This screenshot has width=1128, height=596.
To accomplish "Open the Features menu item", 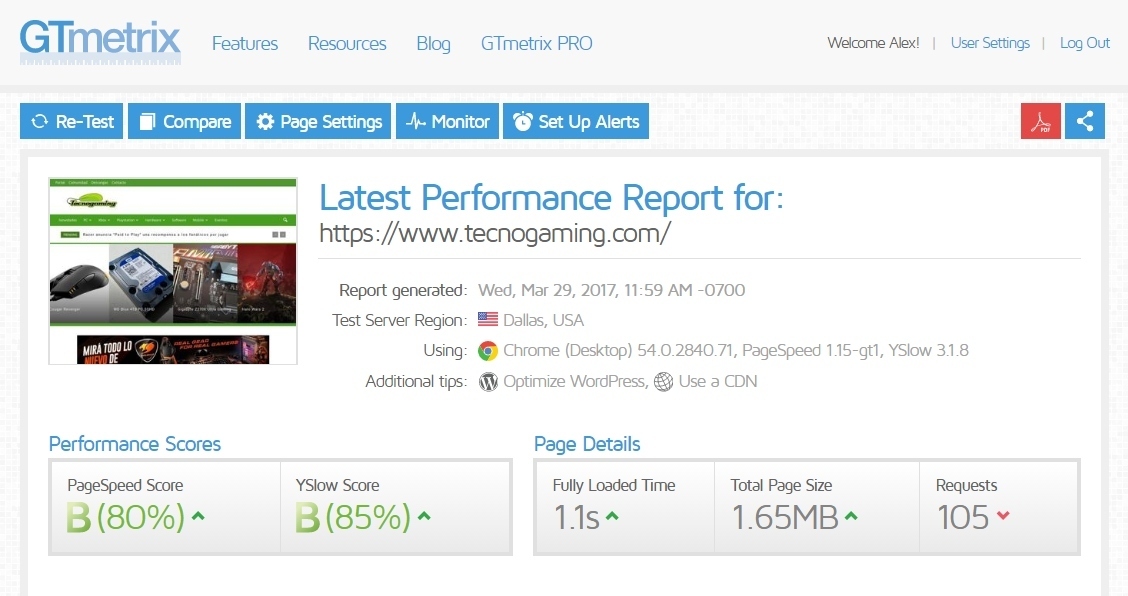I will 245,44.
